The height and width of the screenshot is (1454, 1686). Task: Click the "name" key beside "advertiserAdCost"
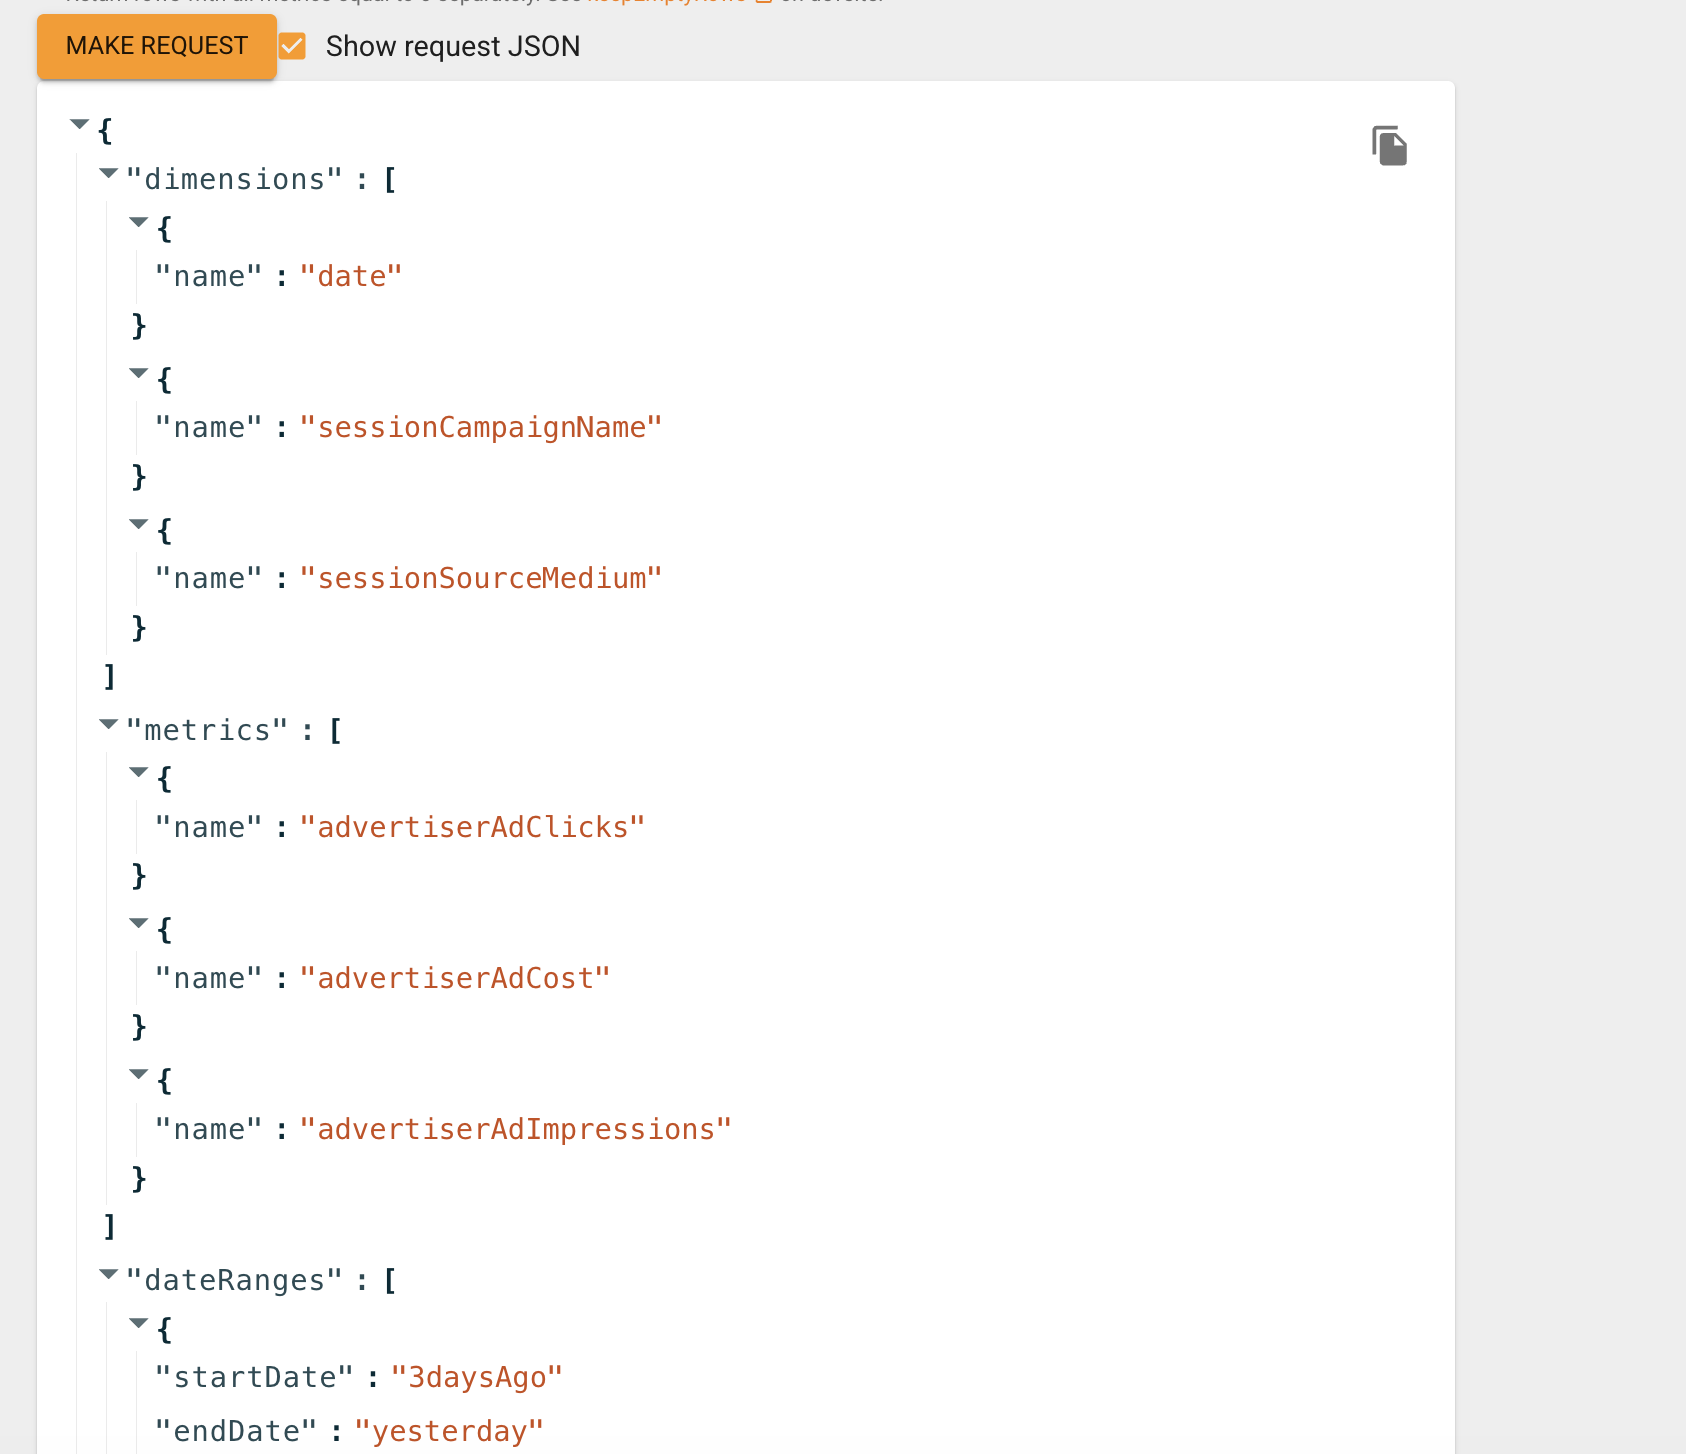pyautogui.click(x=209, y=978)
